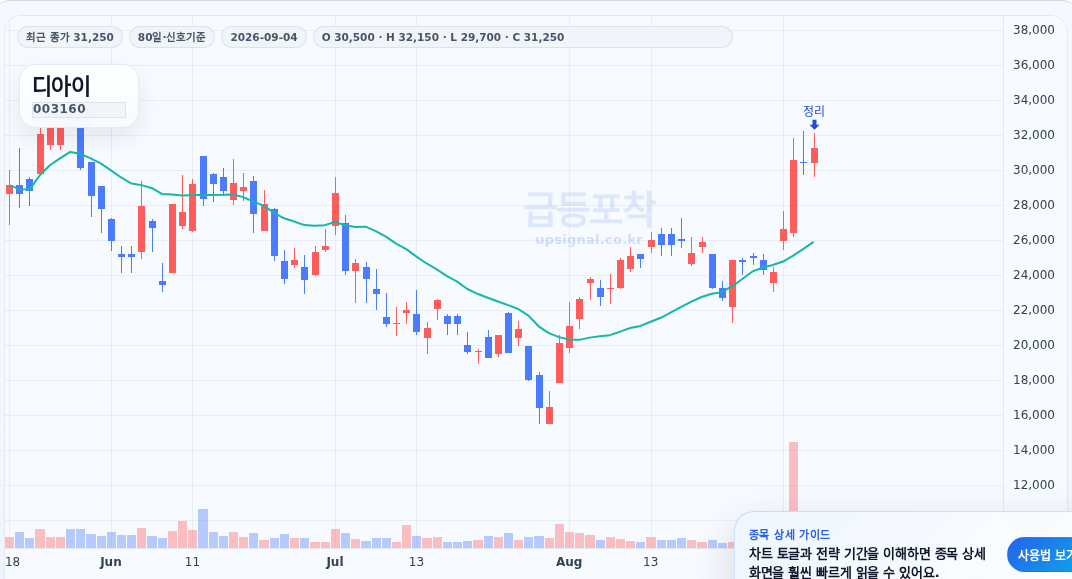Click the 16,000 price axis label
1072x579 pixels.
click(x=1034, y=415)
